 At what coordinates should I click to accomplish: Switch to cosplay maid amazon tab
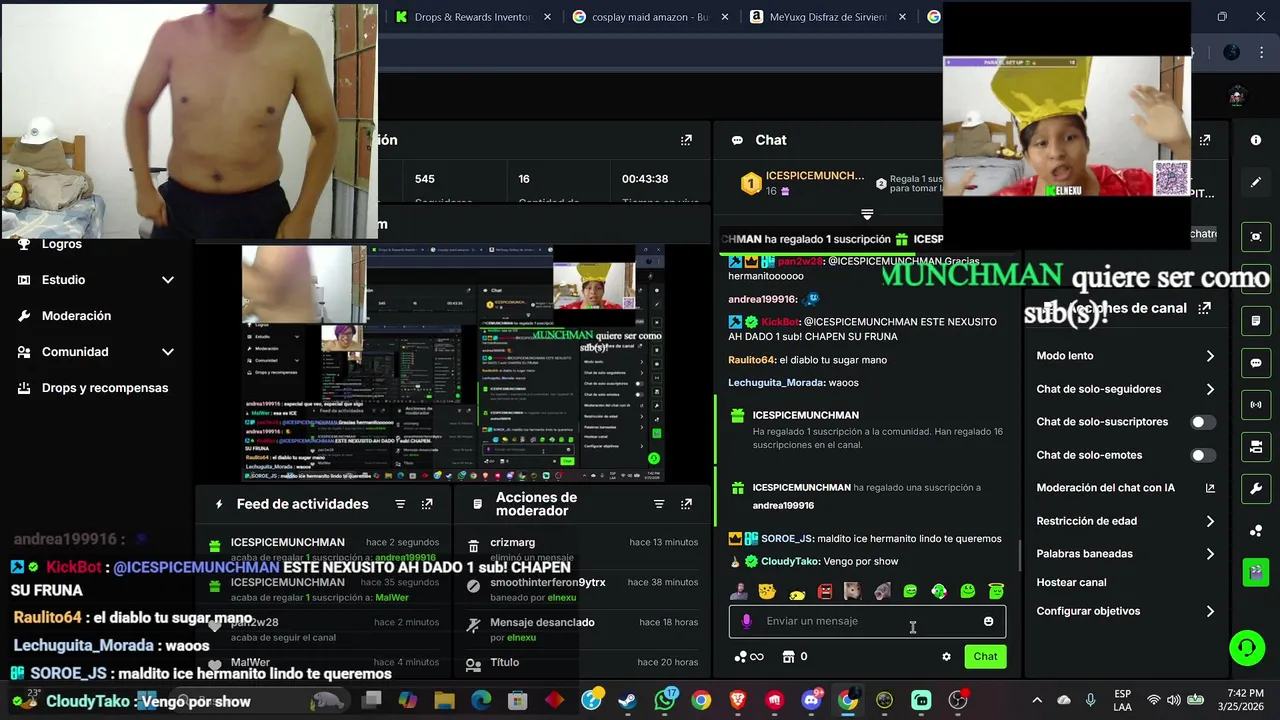(x=650, y=17)
